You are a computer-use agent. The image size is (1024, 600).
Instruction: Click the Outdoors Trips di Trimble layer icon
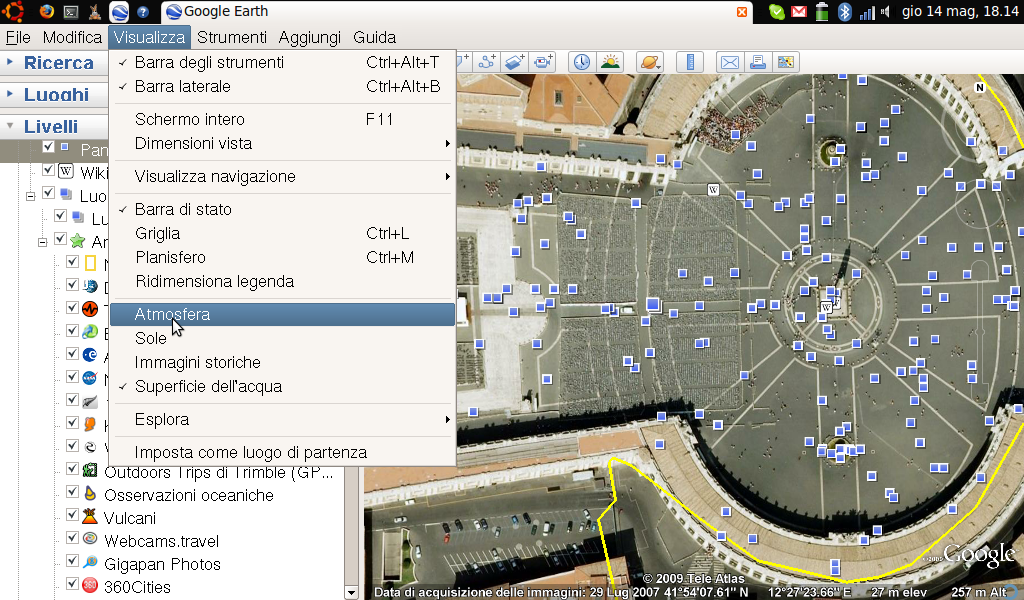point(90,471)
